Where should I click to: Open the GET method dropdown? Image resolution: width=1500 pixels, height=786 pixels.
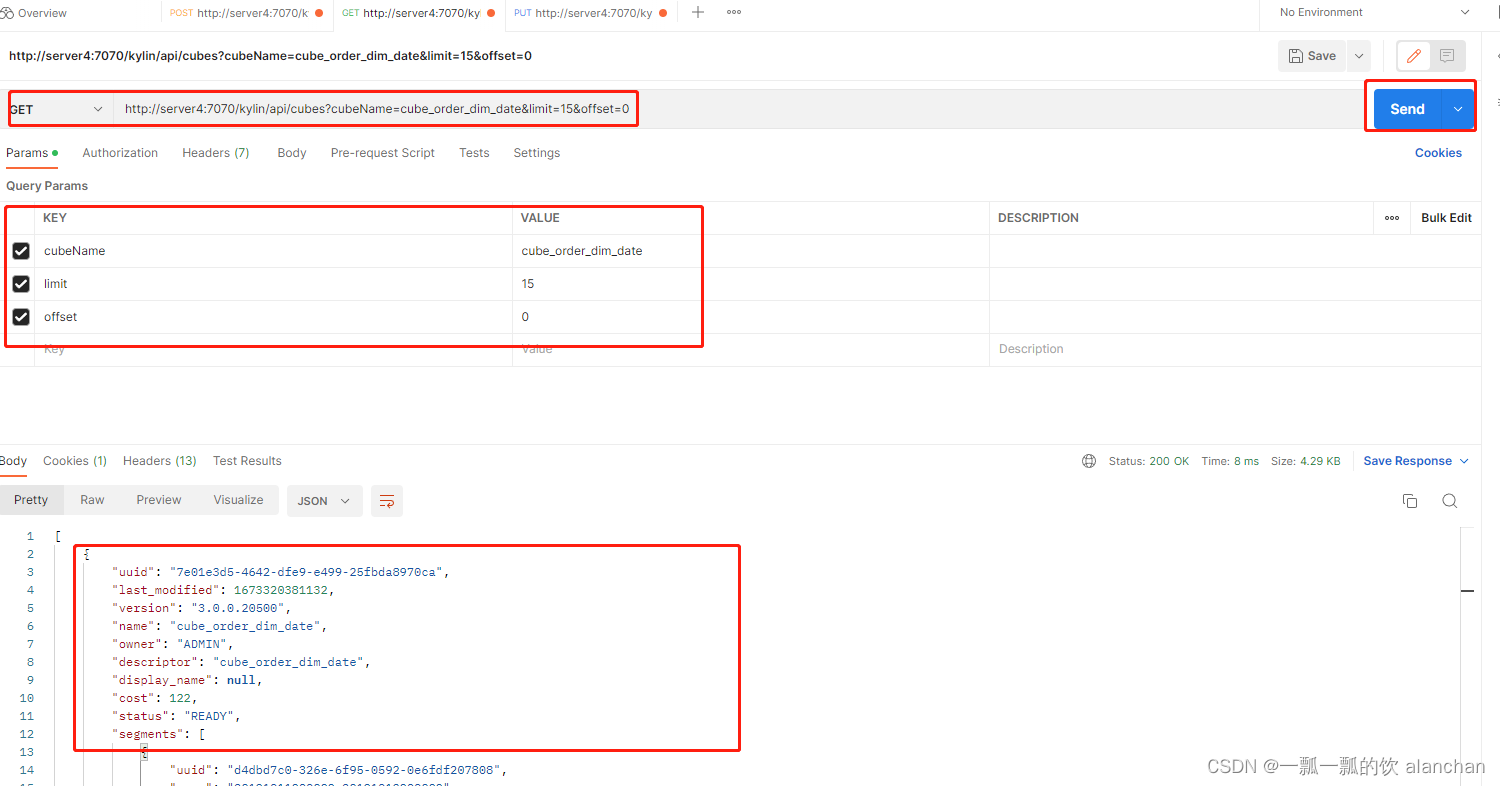(58, 109)
